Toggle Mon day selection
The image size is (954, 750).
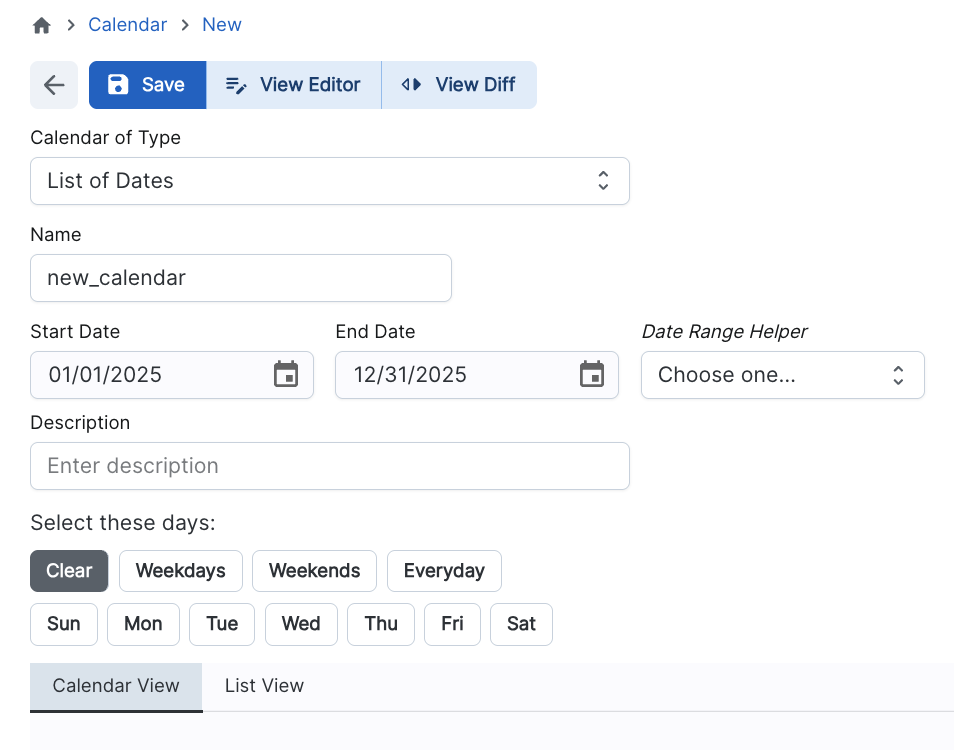[x=143, y=624]
